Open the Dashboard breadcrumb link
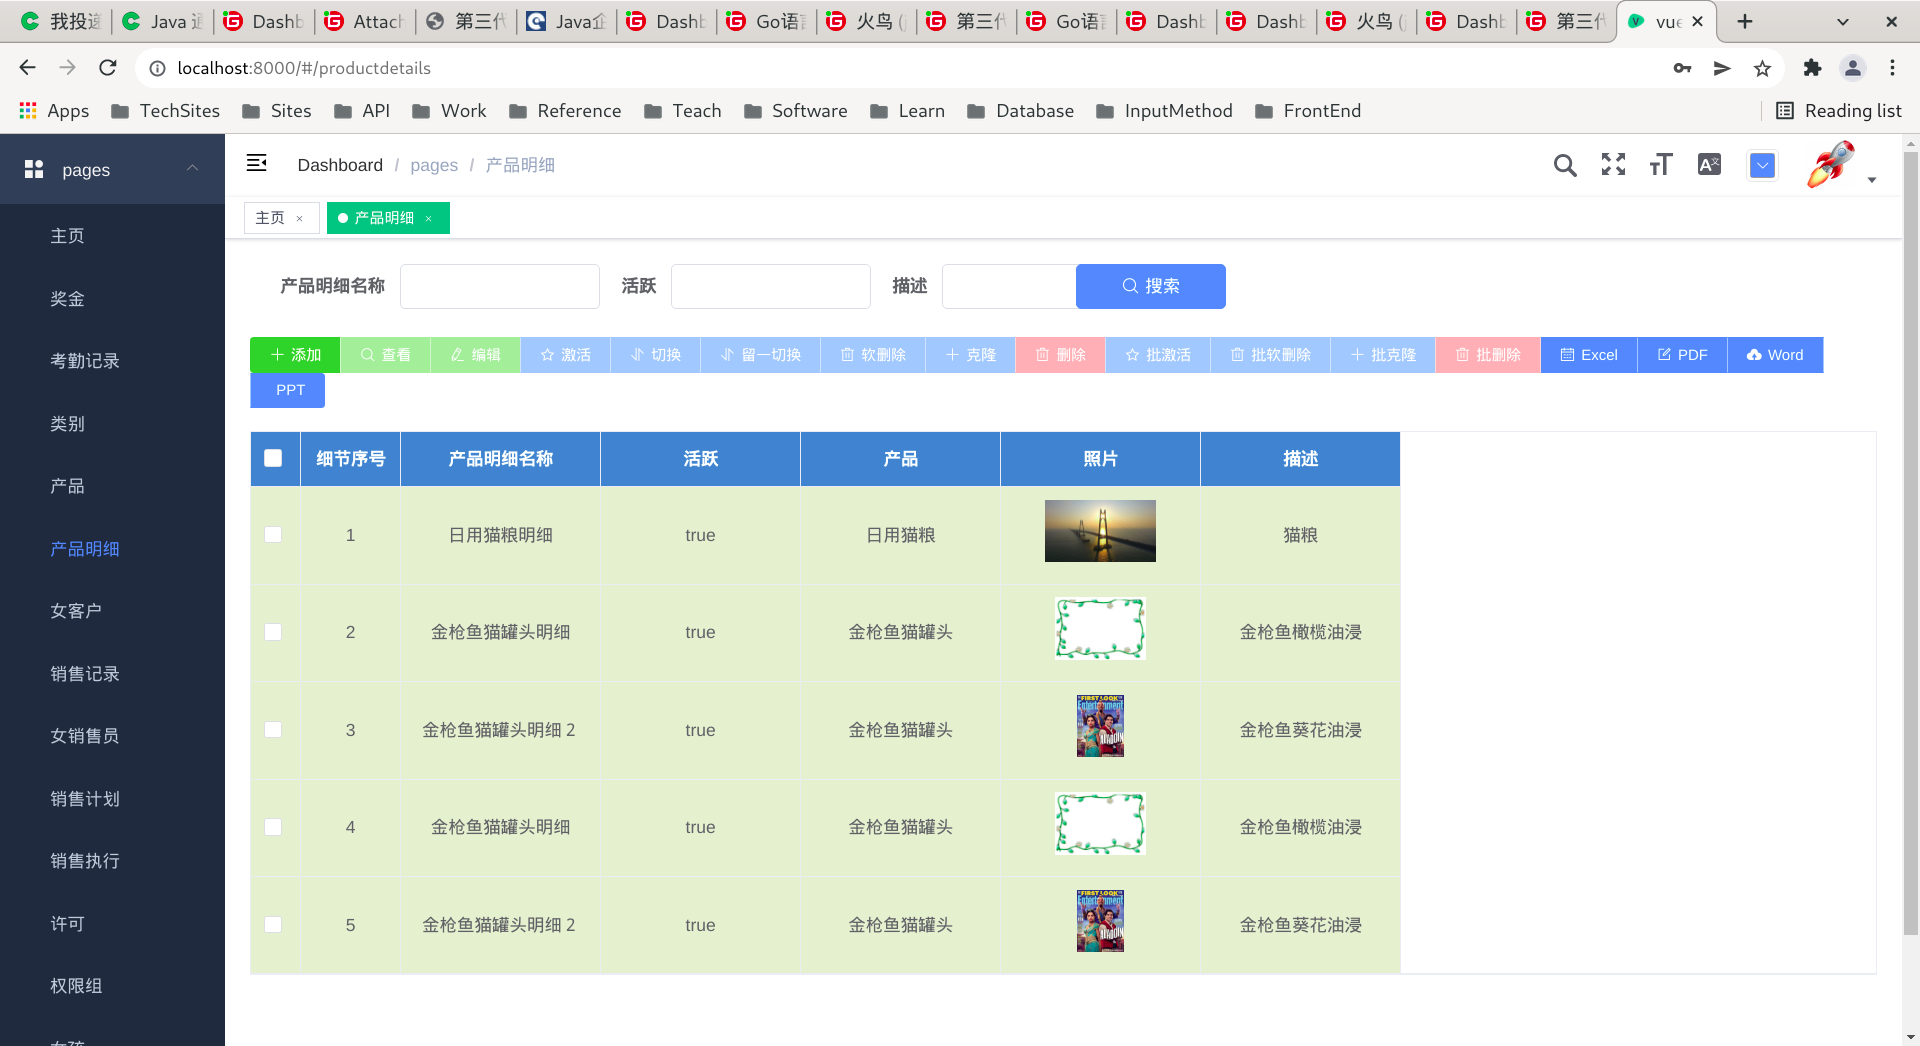Viewport: 1920px width, 1046px height. 340,164
